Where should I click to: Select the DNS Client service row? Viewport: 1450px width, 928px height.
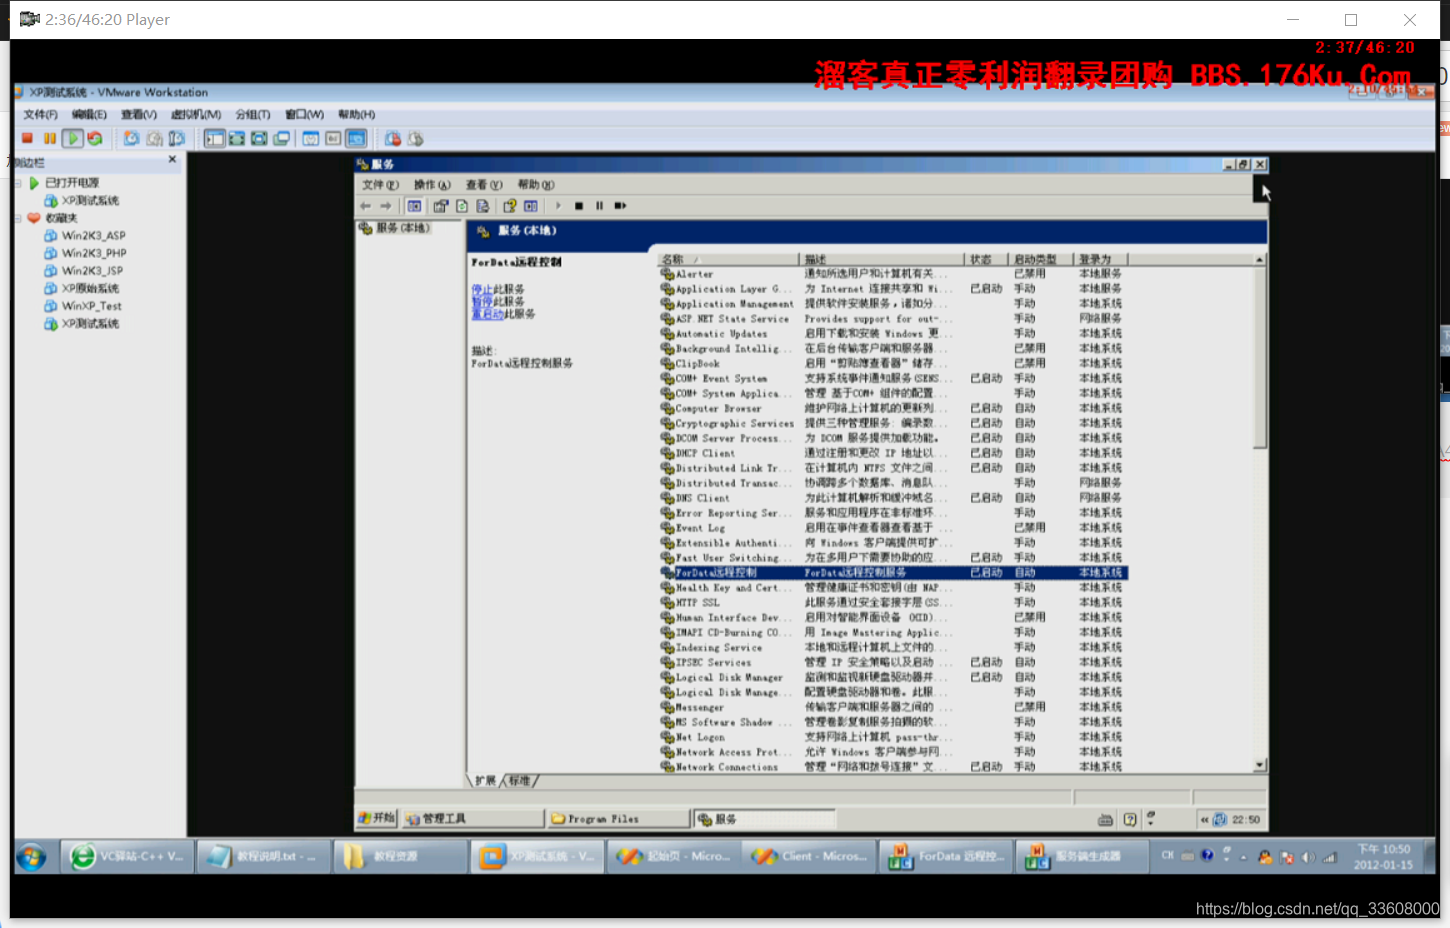pos(894,498)
